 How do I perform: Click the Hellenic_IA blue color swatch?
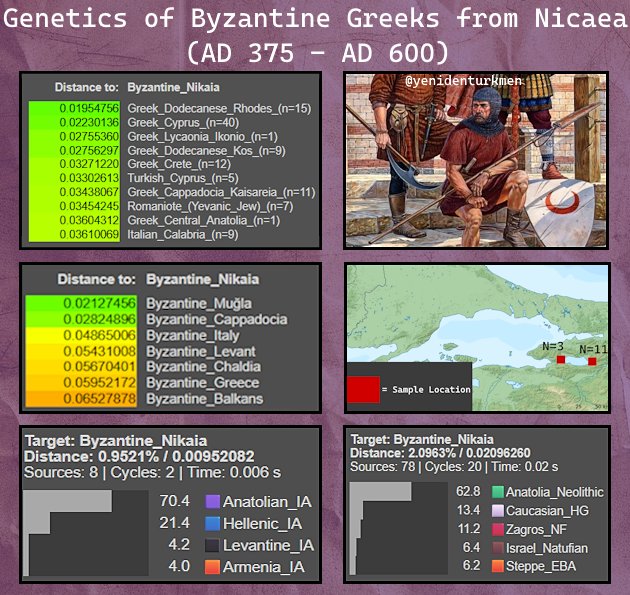tap(212, 523)
